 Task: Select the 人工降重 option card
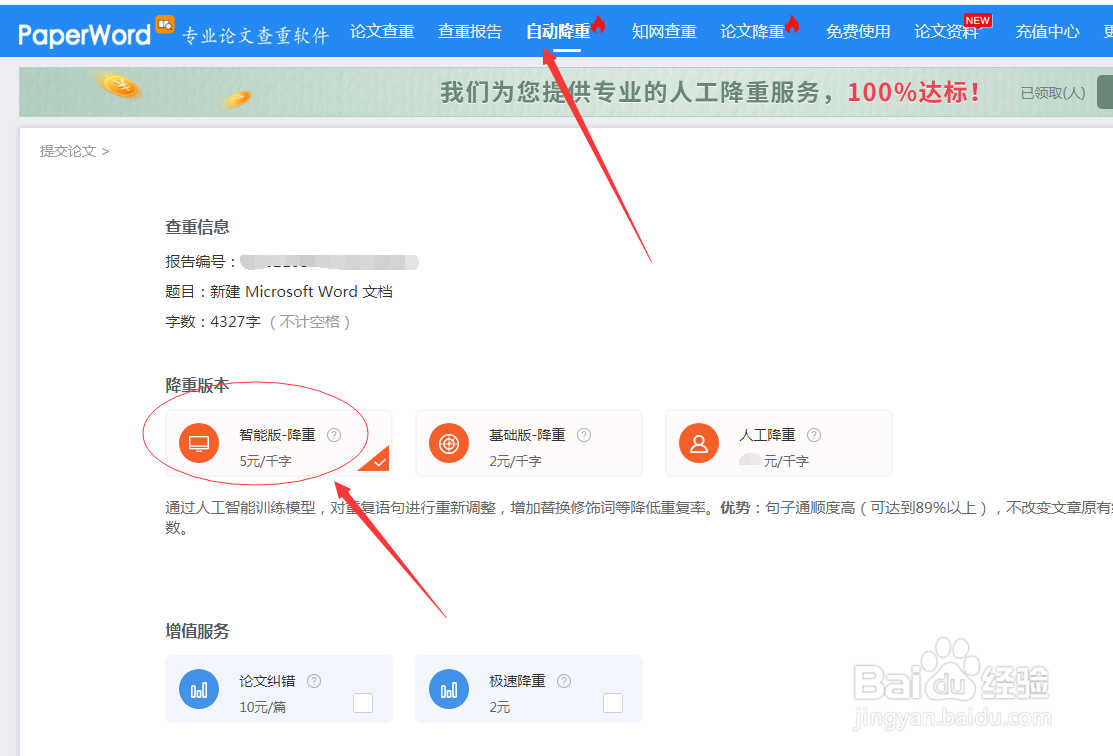(779, 443)
